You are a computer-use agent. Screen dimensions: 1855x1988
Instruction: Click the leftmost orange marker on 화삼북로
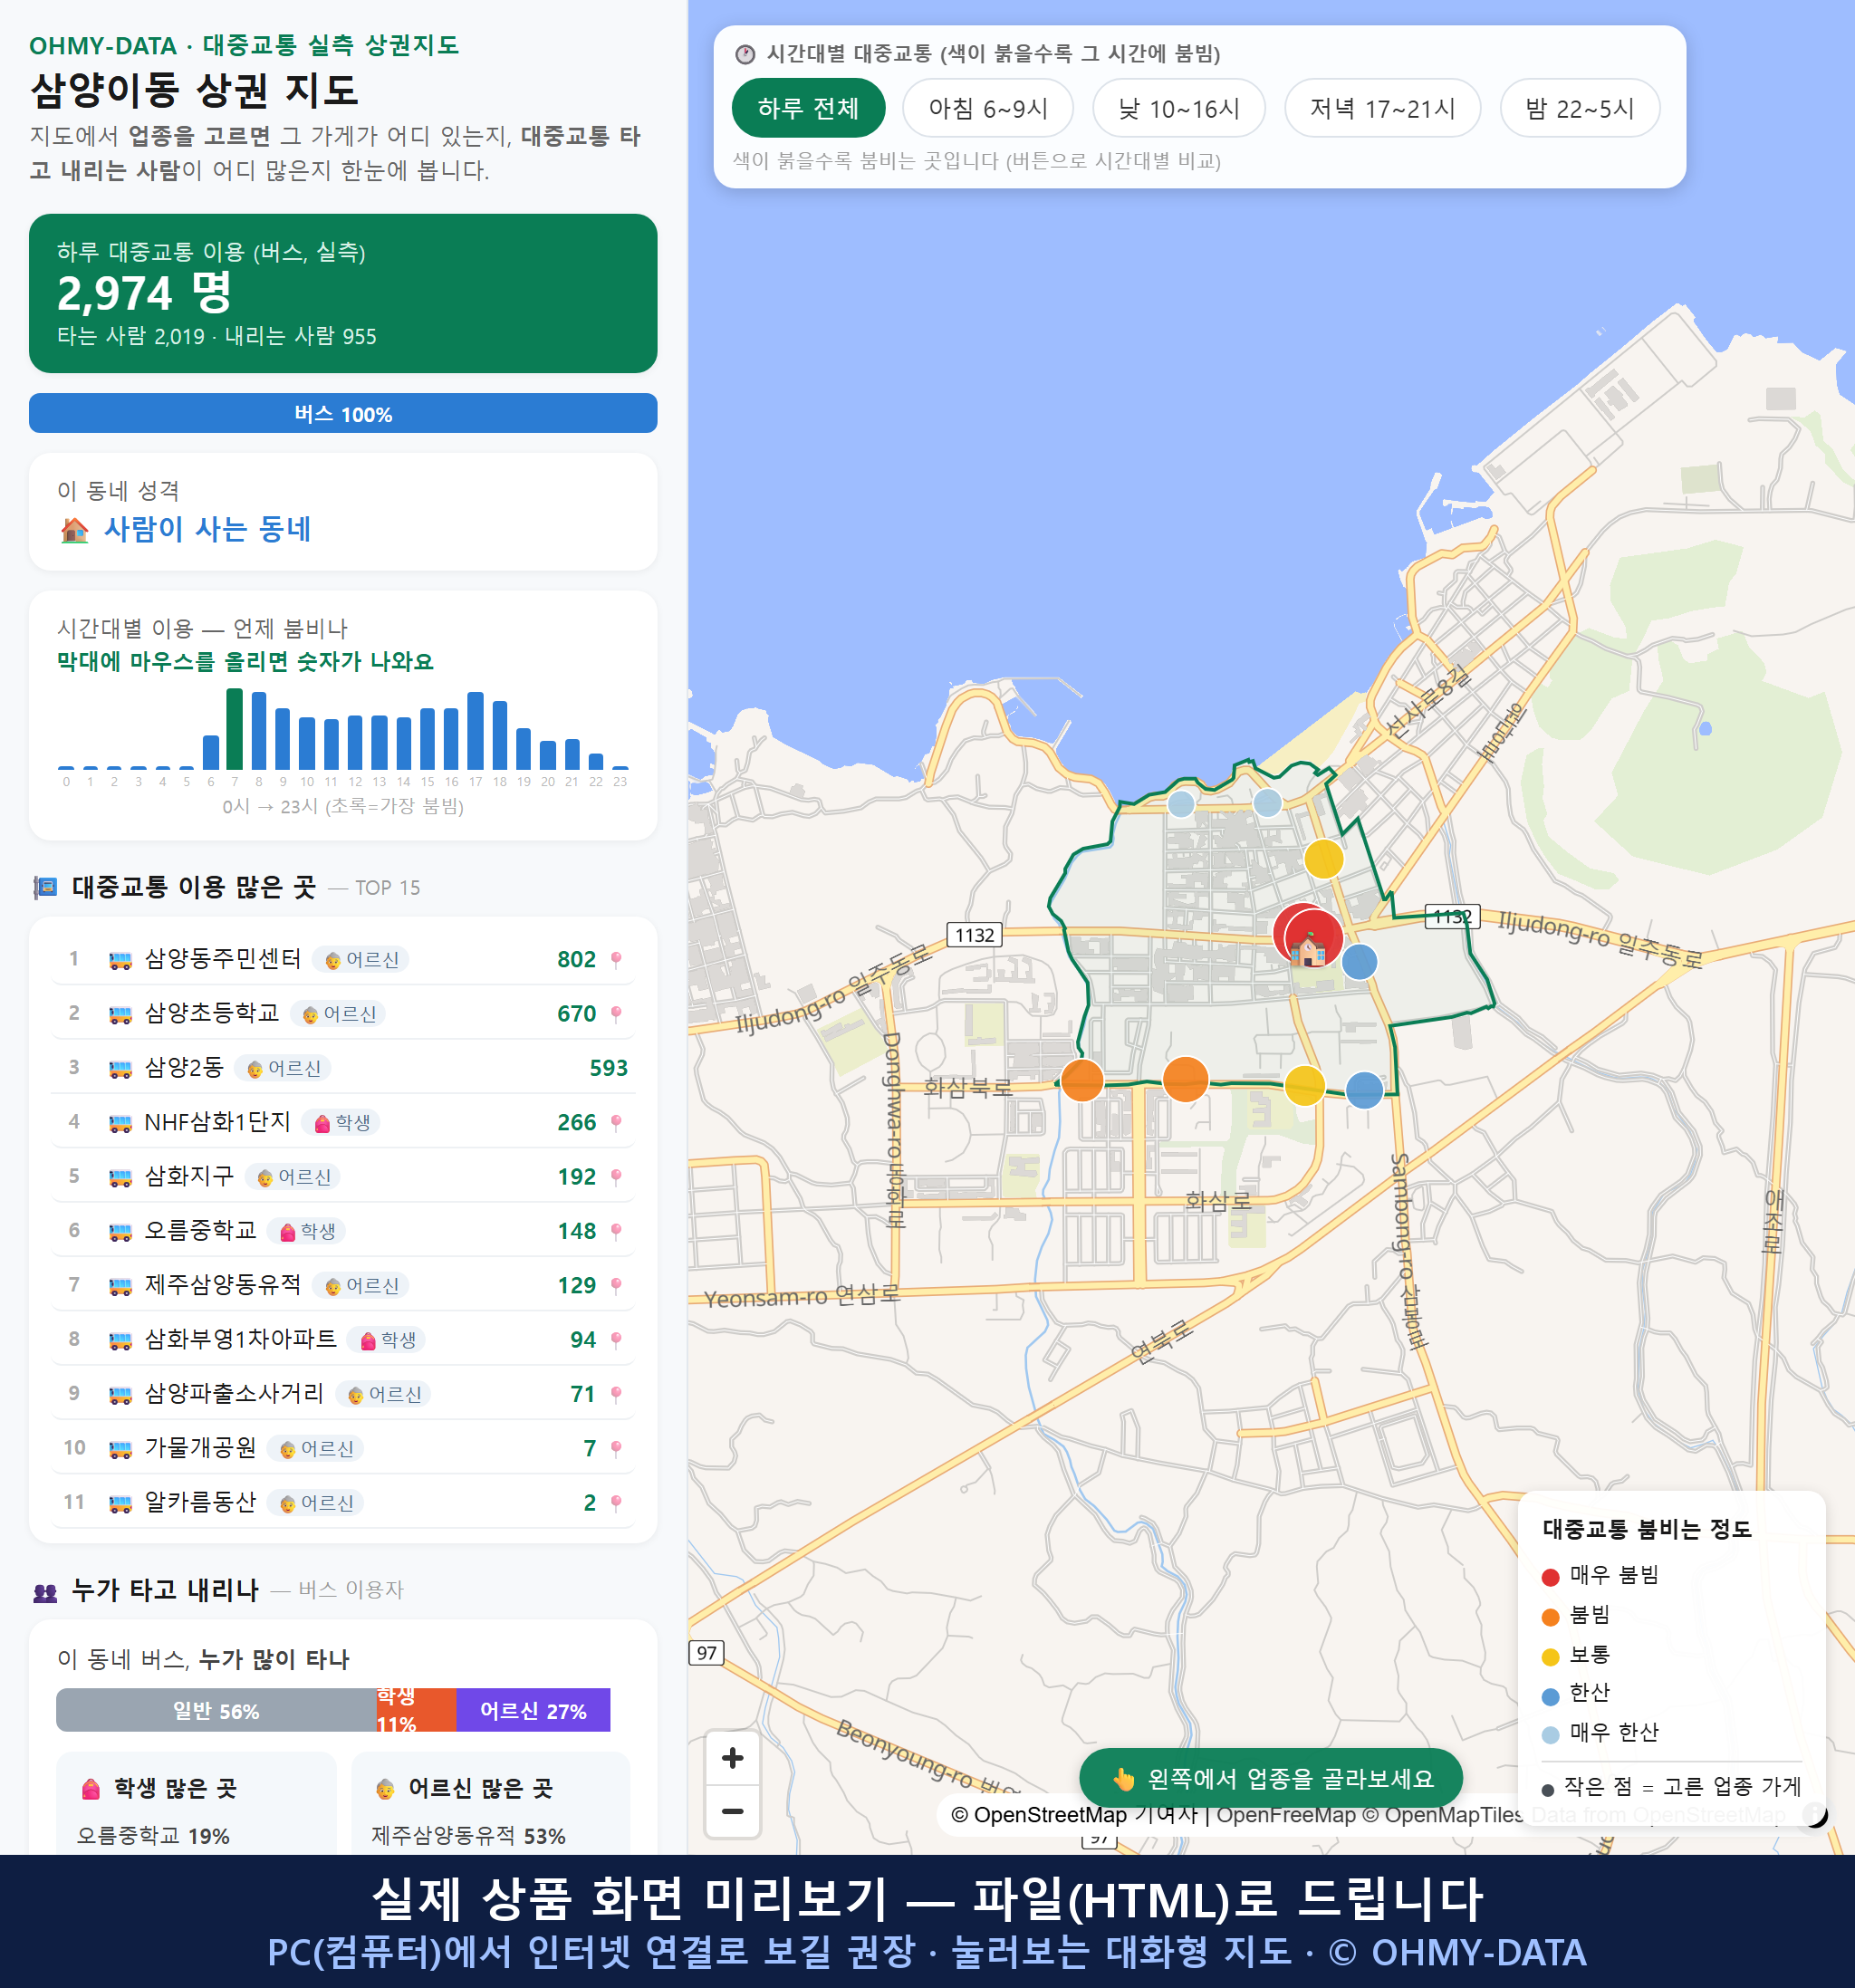click(x=1082, y=1080)
